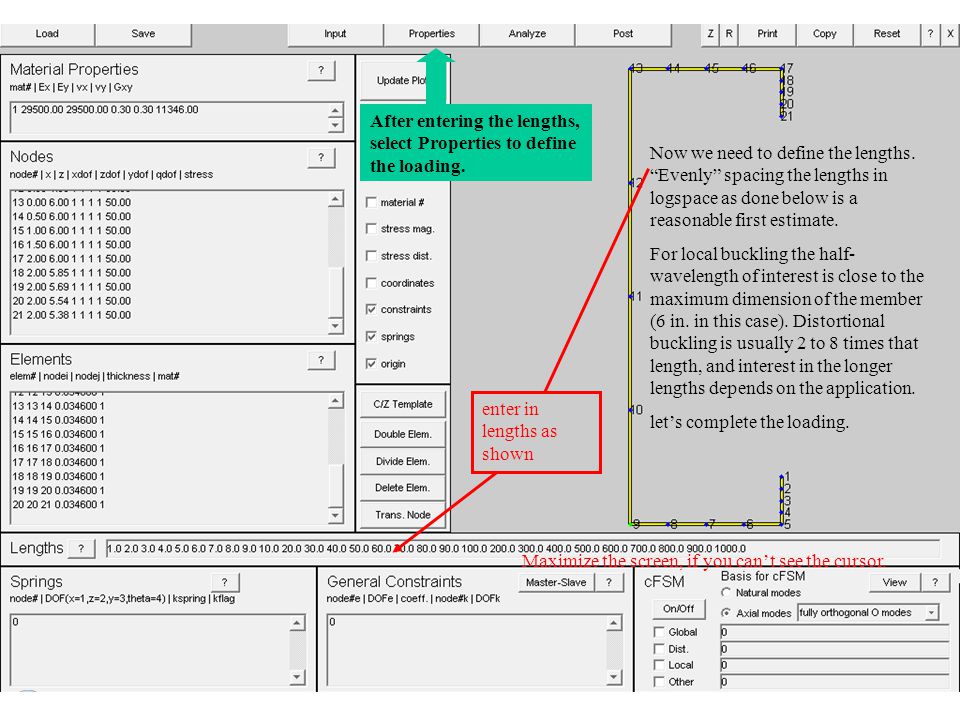Image resolution: width=960 pixels, height=720 pixels.
Task: Click the Load button
Action: coord(47,34)
